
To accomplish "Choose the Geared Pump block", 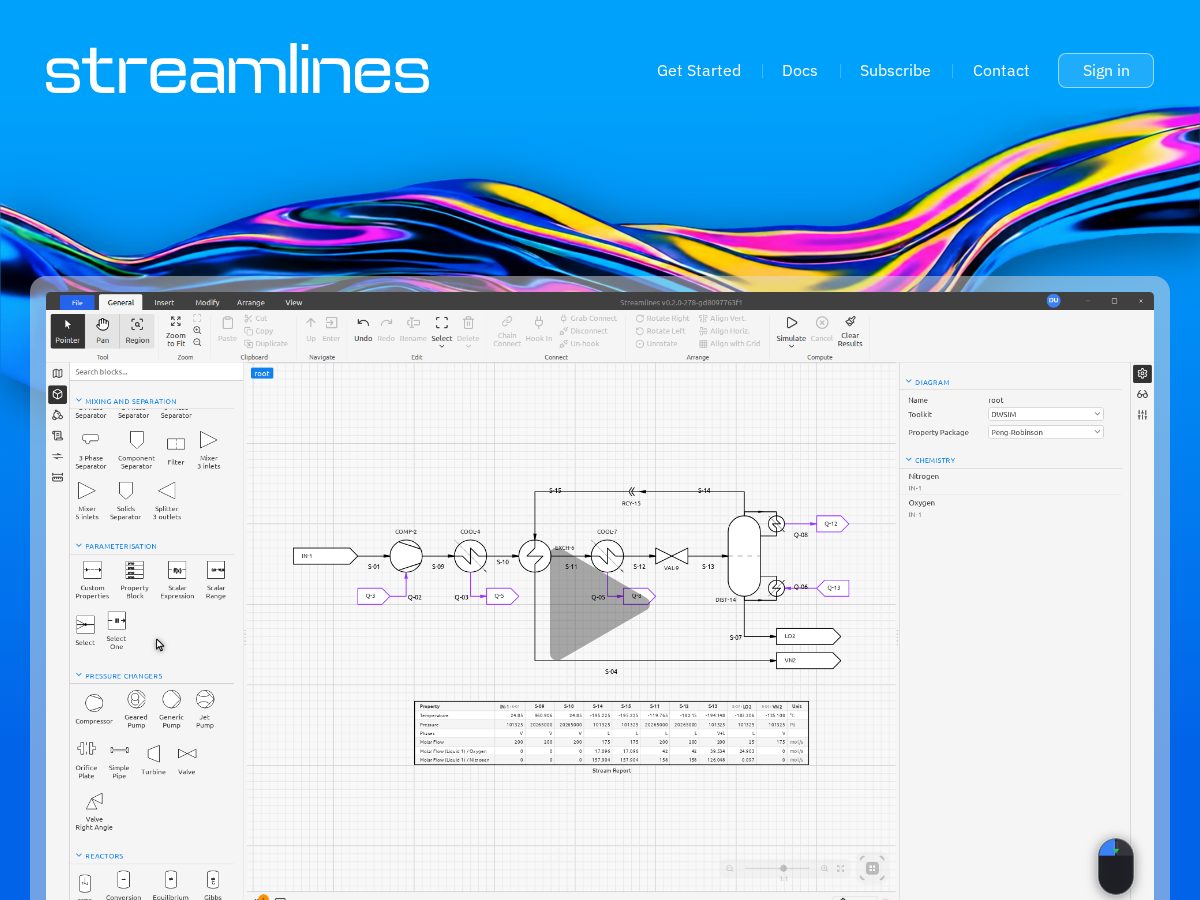I will [x=136, y=707].
